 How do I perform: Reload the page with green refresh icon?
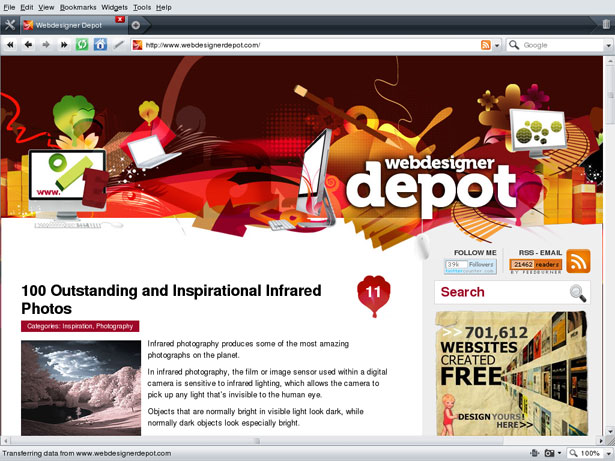pos(82,45)
